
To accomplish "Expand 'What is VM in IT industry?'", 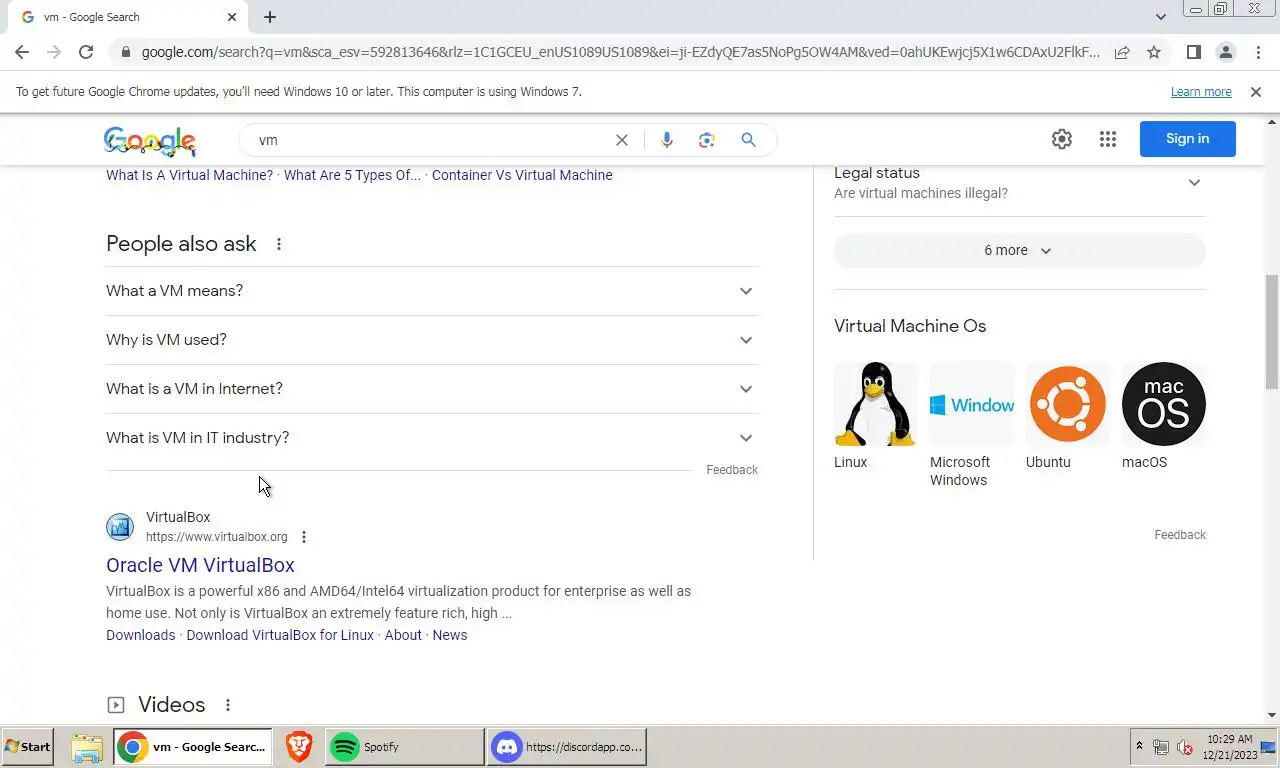I will [x=432, y=438].
